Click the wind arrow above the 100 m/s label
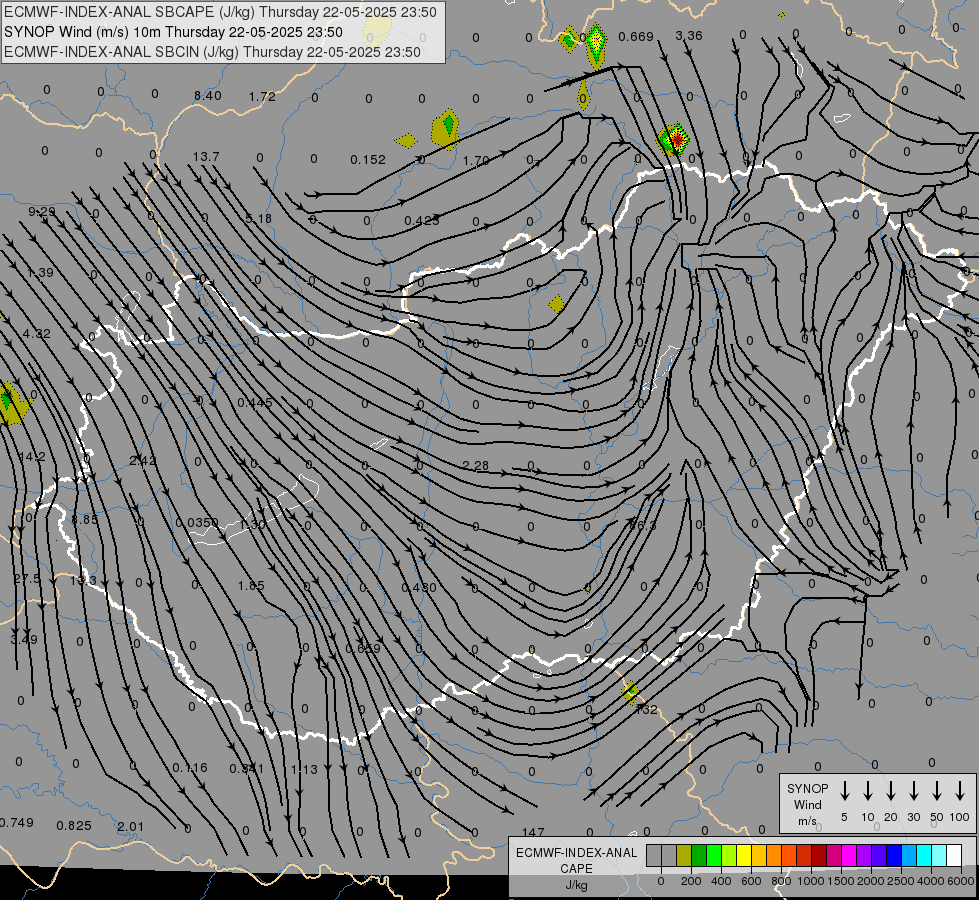 [960, 791]
